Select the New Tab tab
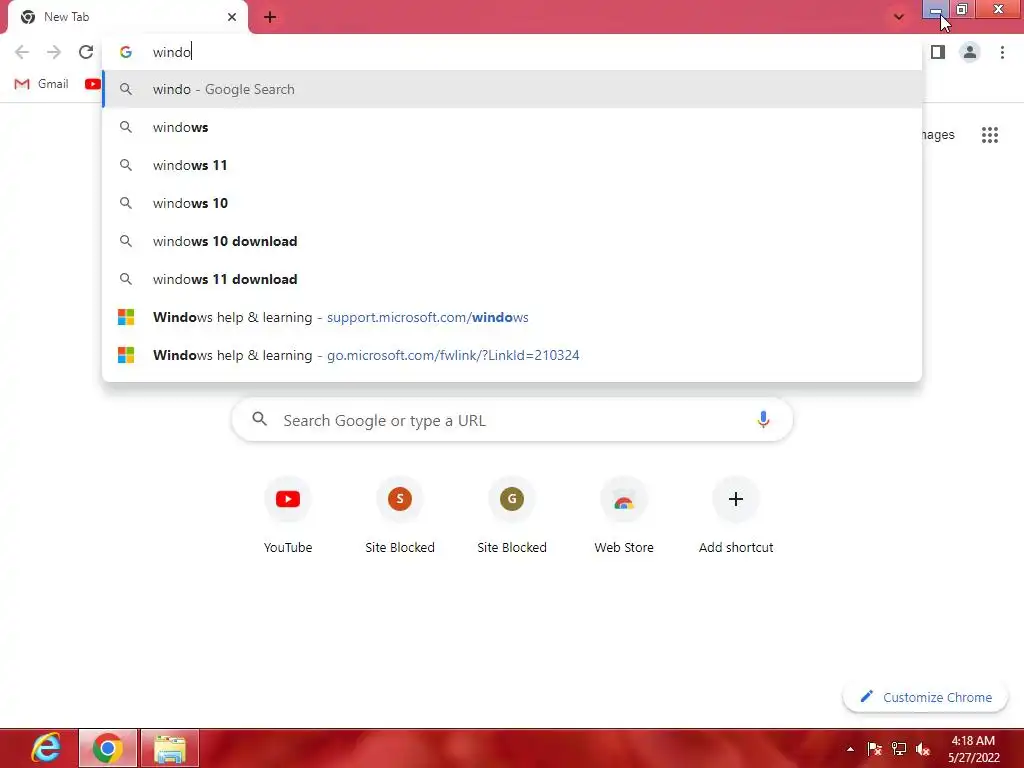 coord(128,17)
